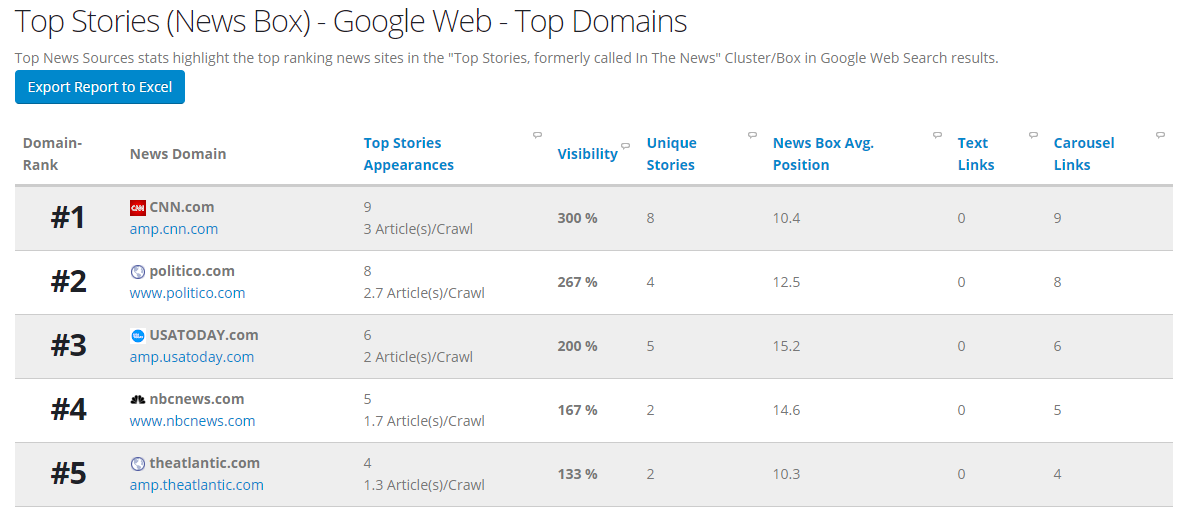Open the www.nbcnews.com link
The height and width of the screenshot is (509, 1200).
click(x=192, y=421)
